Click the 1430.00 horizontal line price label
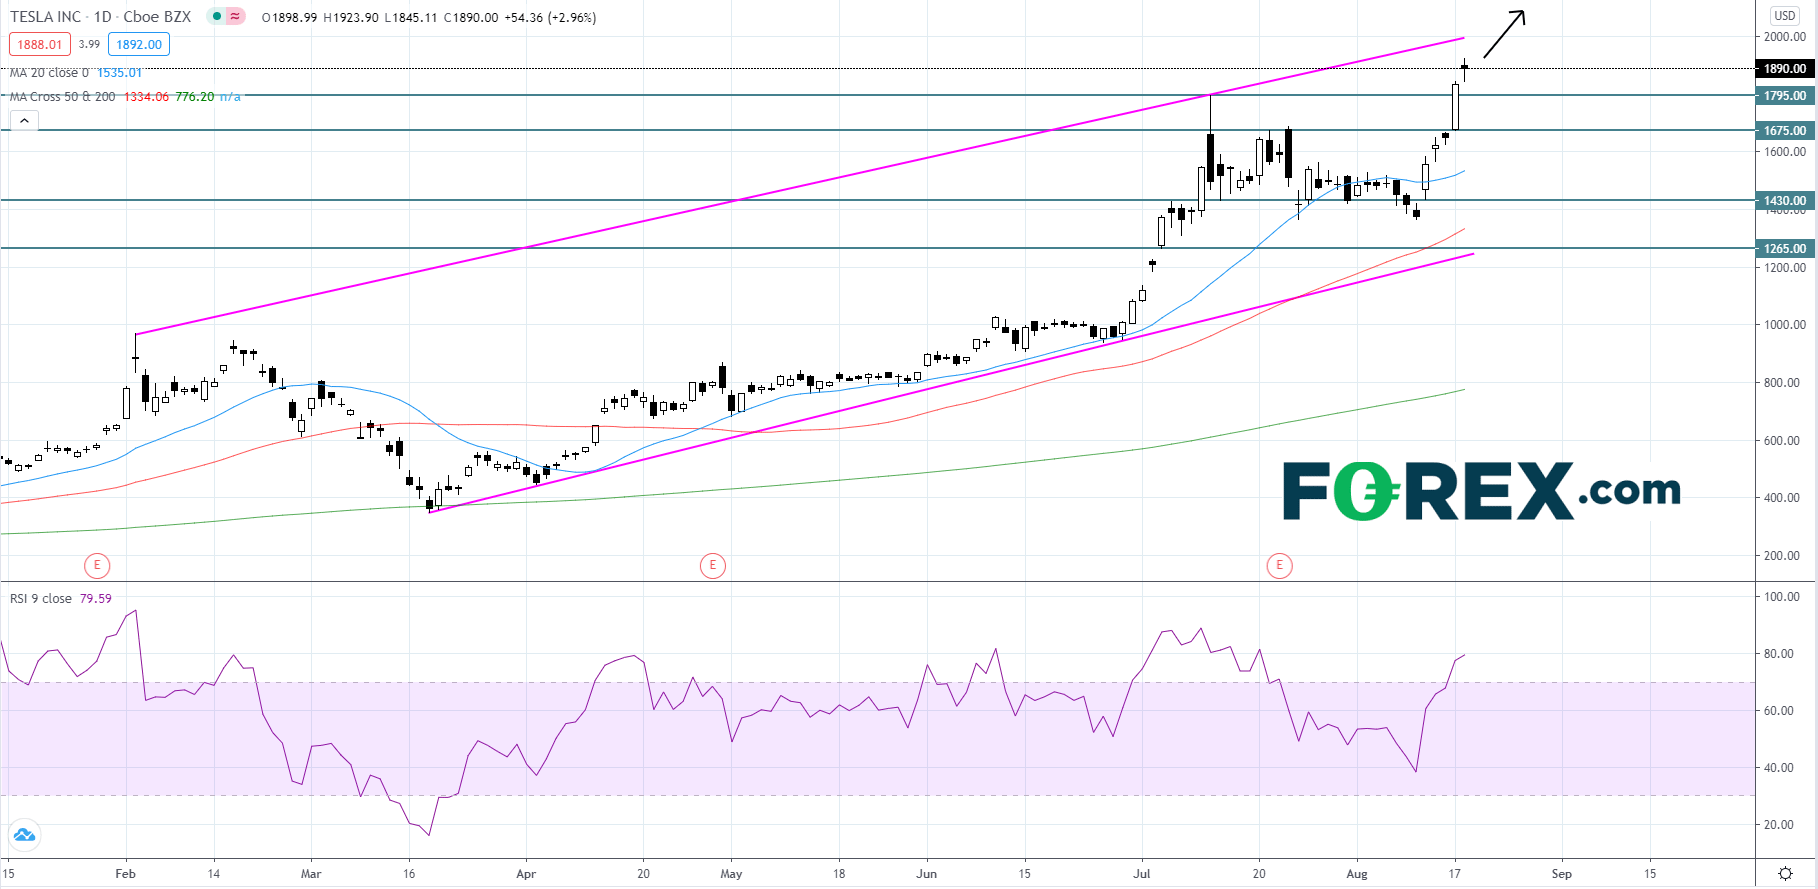Image resolution: width=1818 pixels, height=889 pixels. click(x=1785, y=201)
